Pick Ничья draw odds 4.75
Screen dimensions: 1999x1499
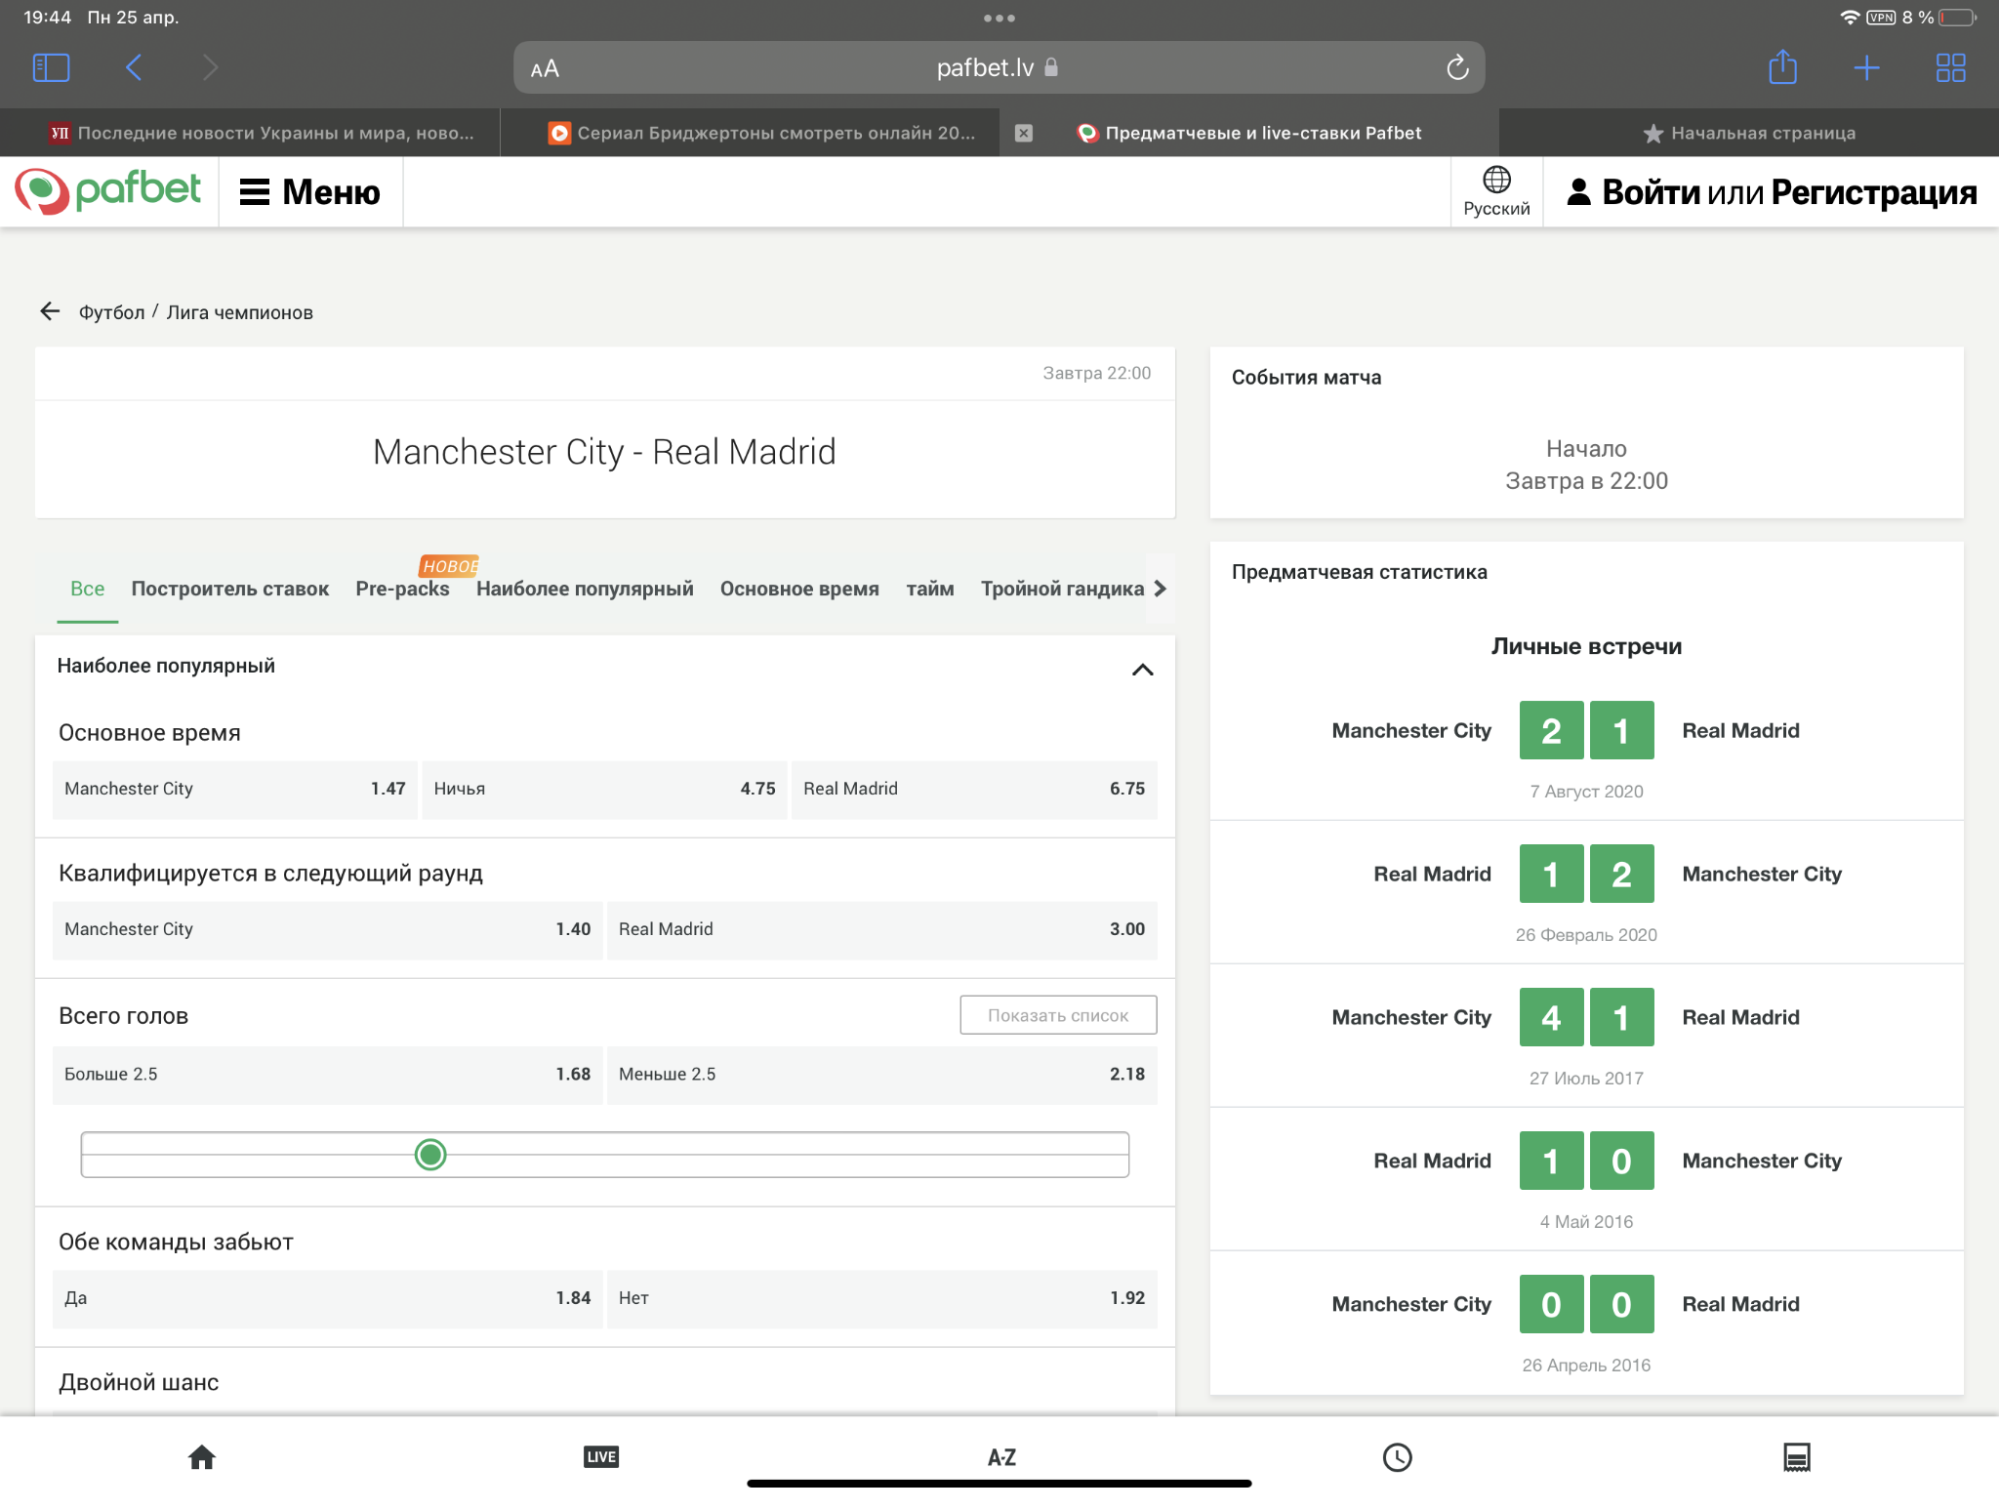point(604,789)
